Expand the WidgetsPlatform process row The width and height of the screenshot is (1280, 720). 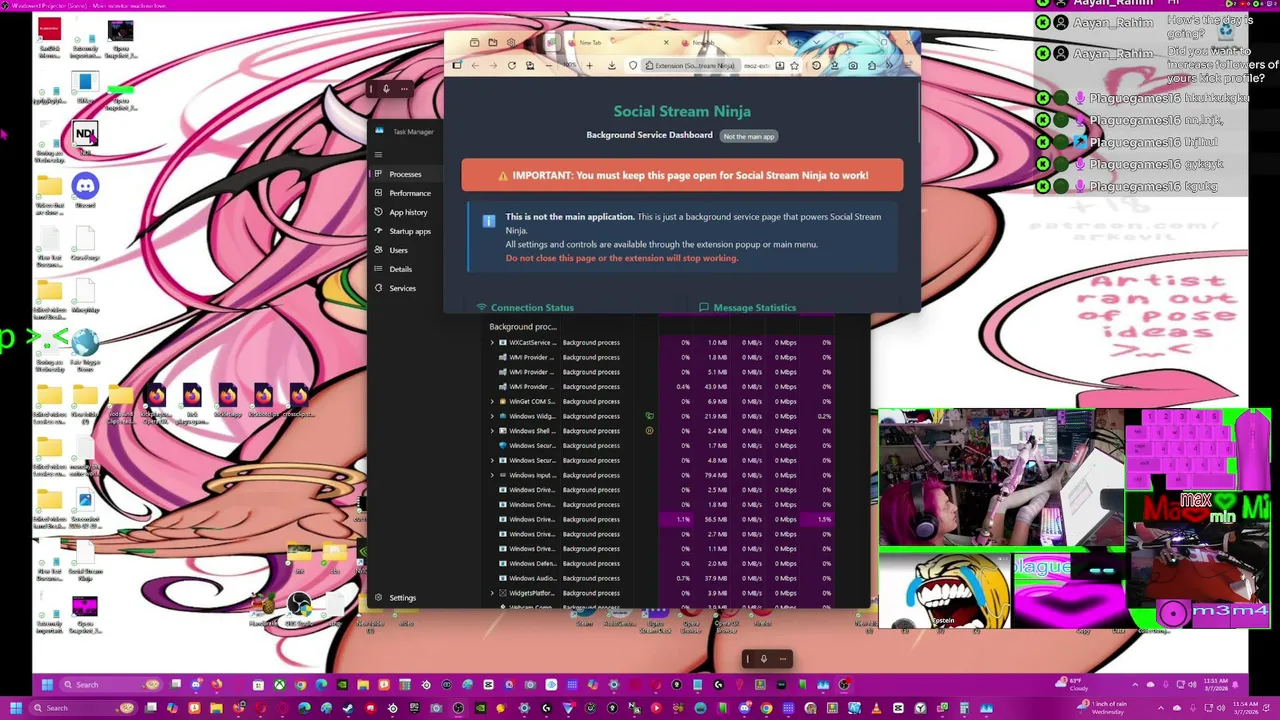point(492,593)
